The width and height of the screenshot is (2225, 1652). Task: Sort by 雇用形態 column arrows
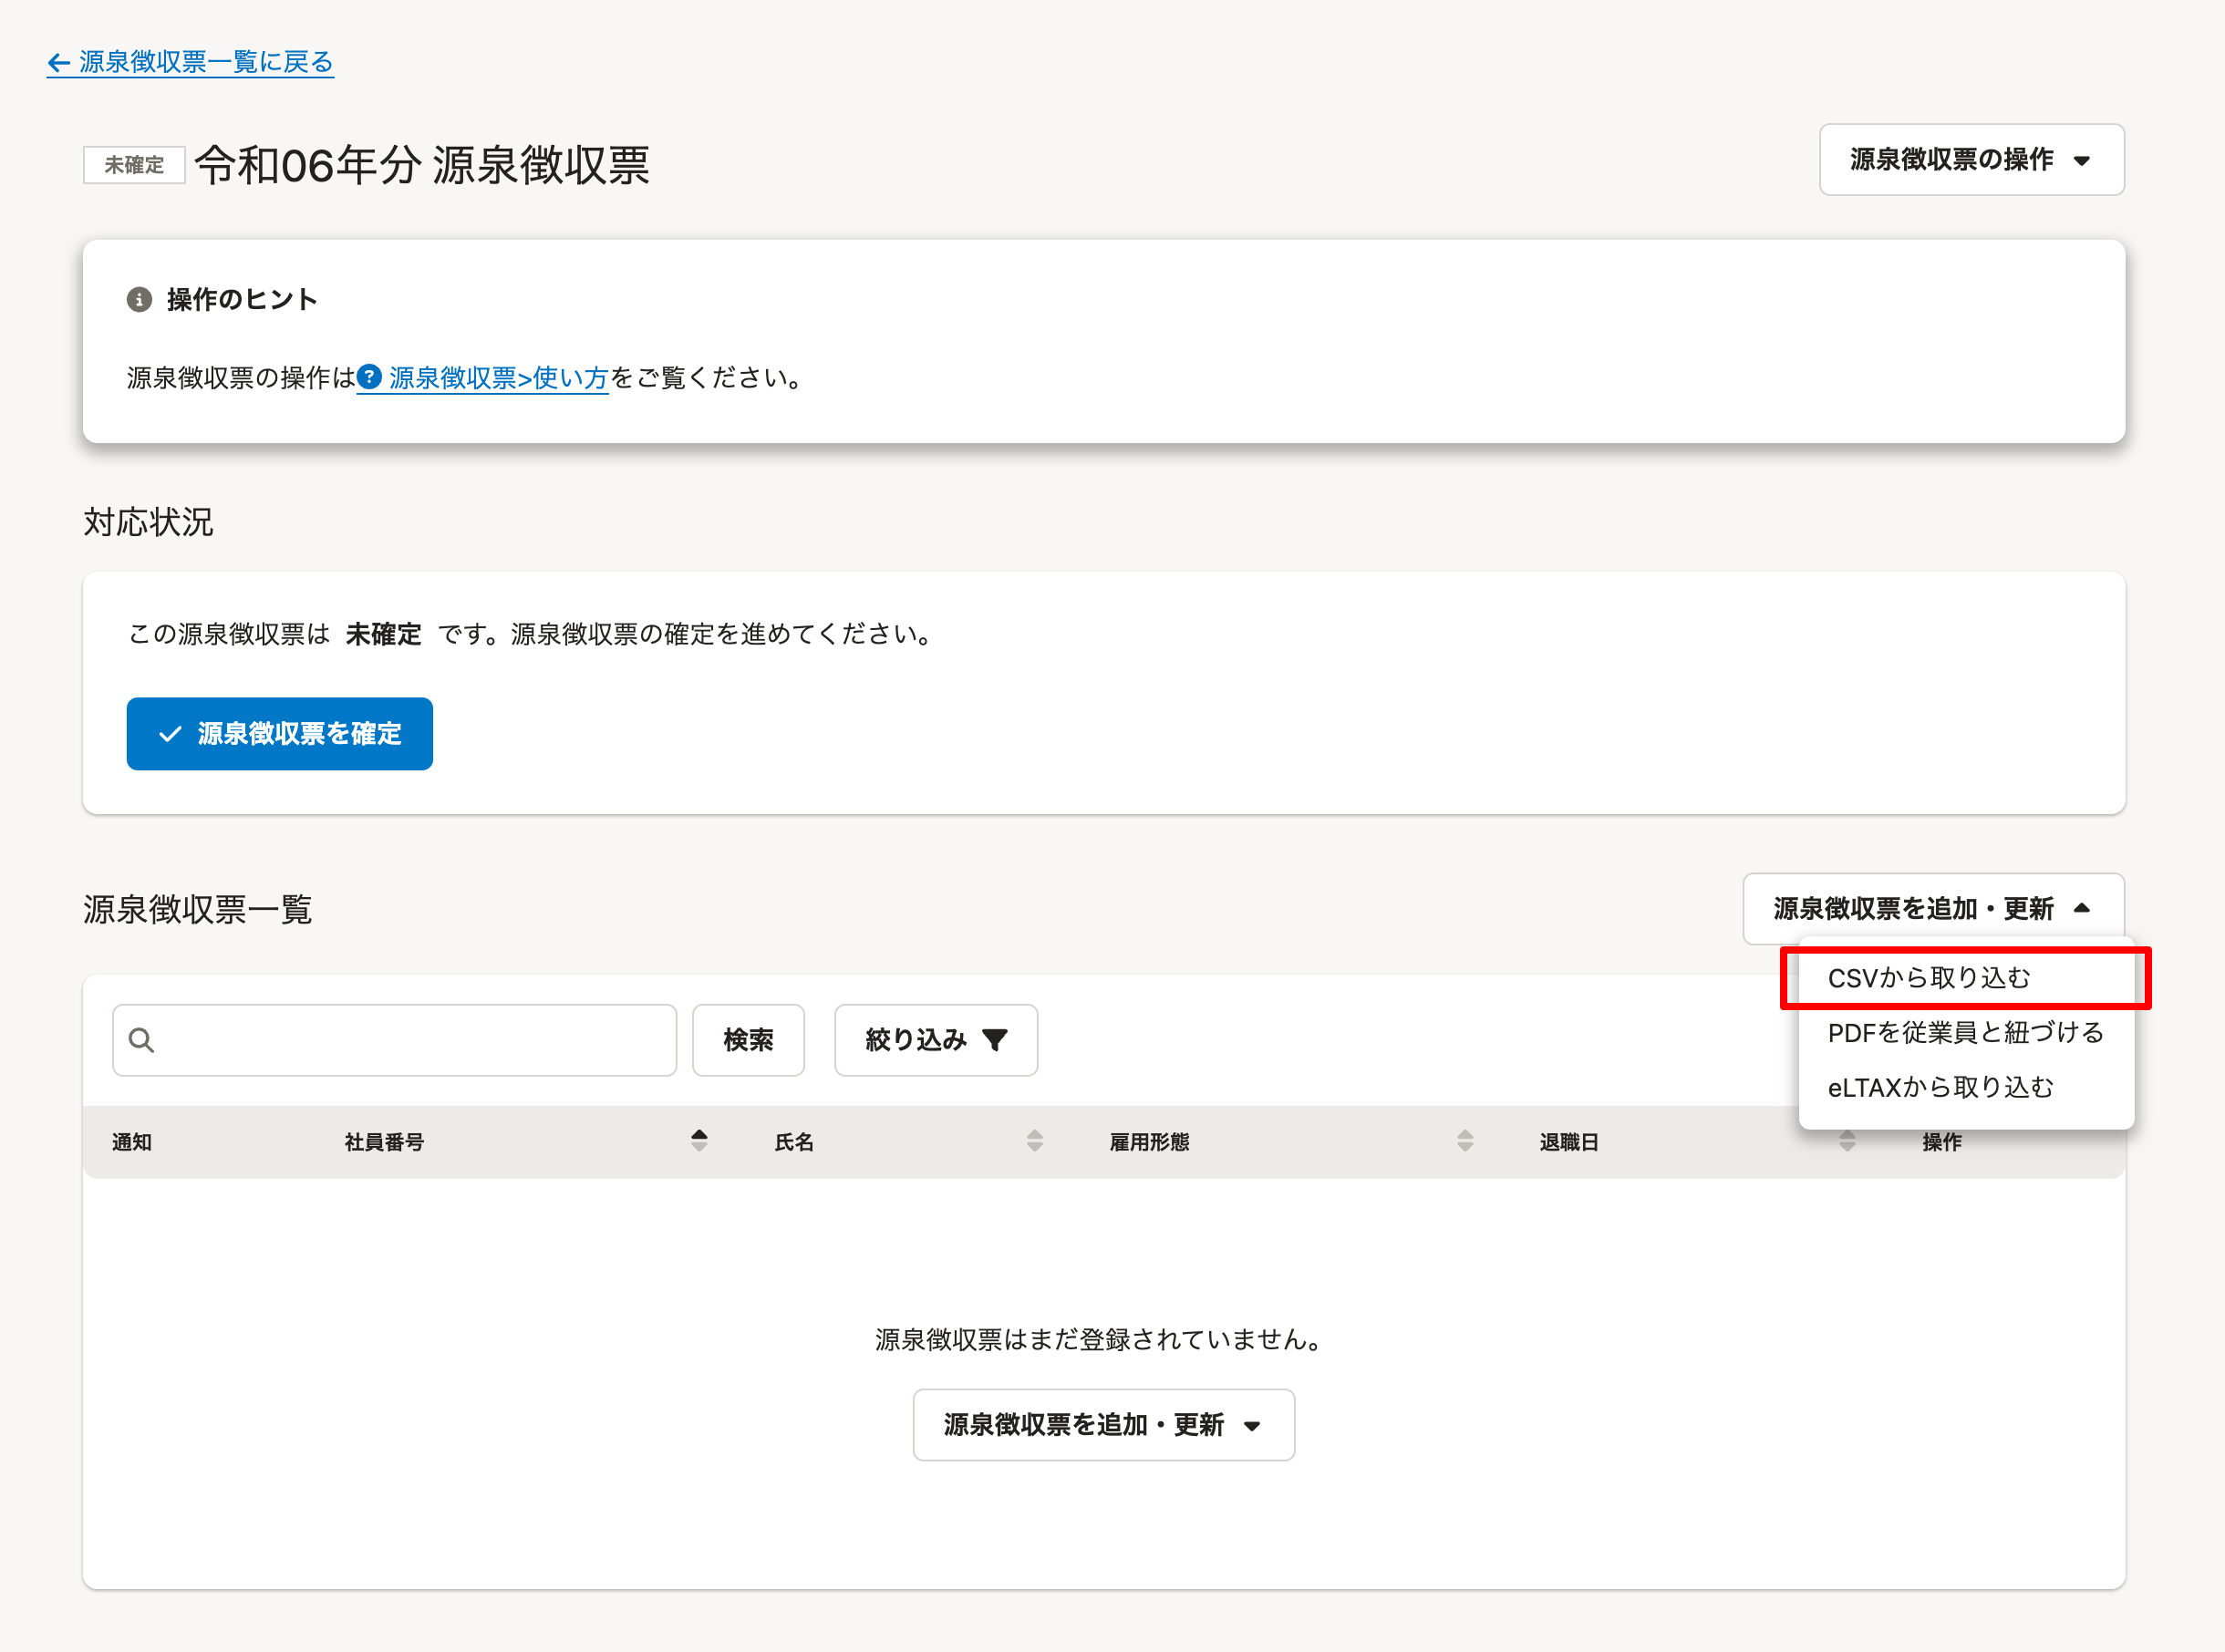[1465, 1141]
